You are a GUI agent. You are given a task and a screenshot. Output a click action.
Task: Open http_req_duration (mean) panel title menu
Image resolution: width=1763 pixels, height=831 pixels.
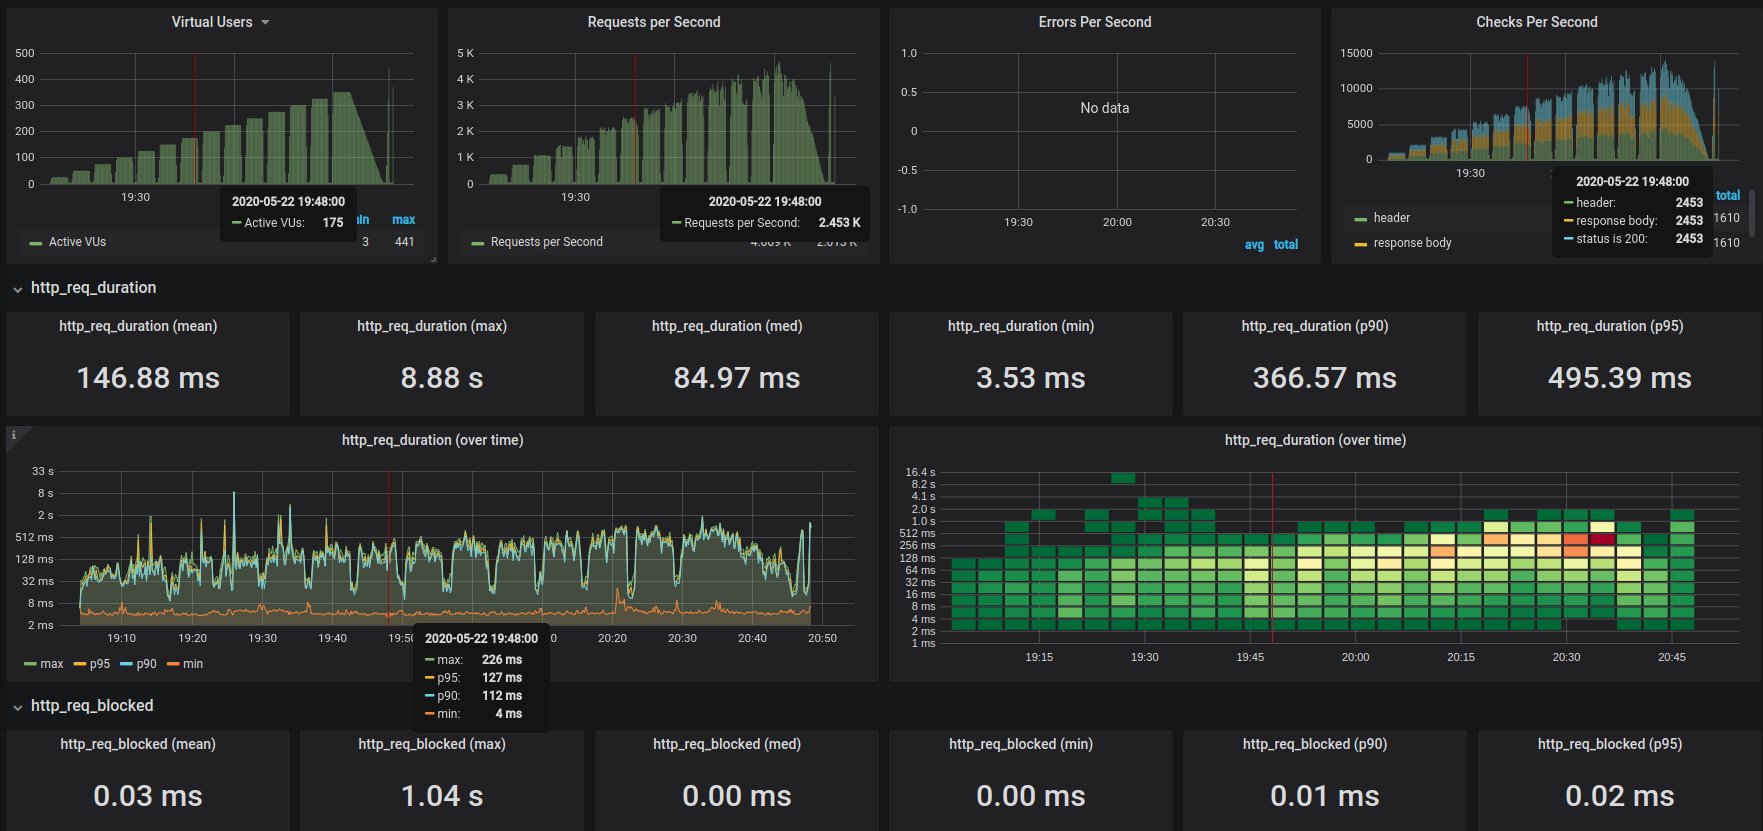[x=138, y=326]
